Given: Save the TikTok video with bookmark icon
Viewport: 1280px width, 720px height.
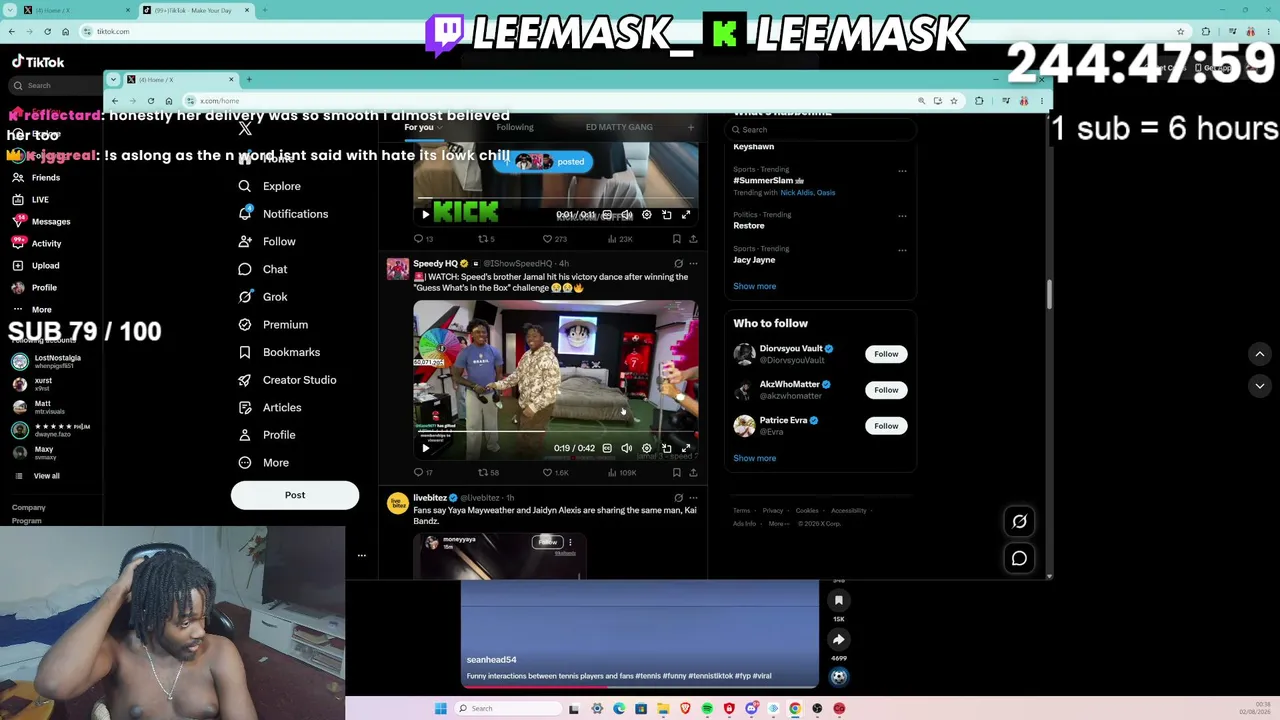Looking at the screenshot, I should coord(839,600).
